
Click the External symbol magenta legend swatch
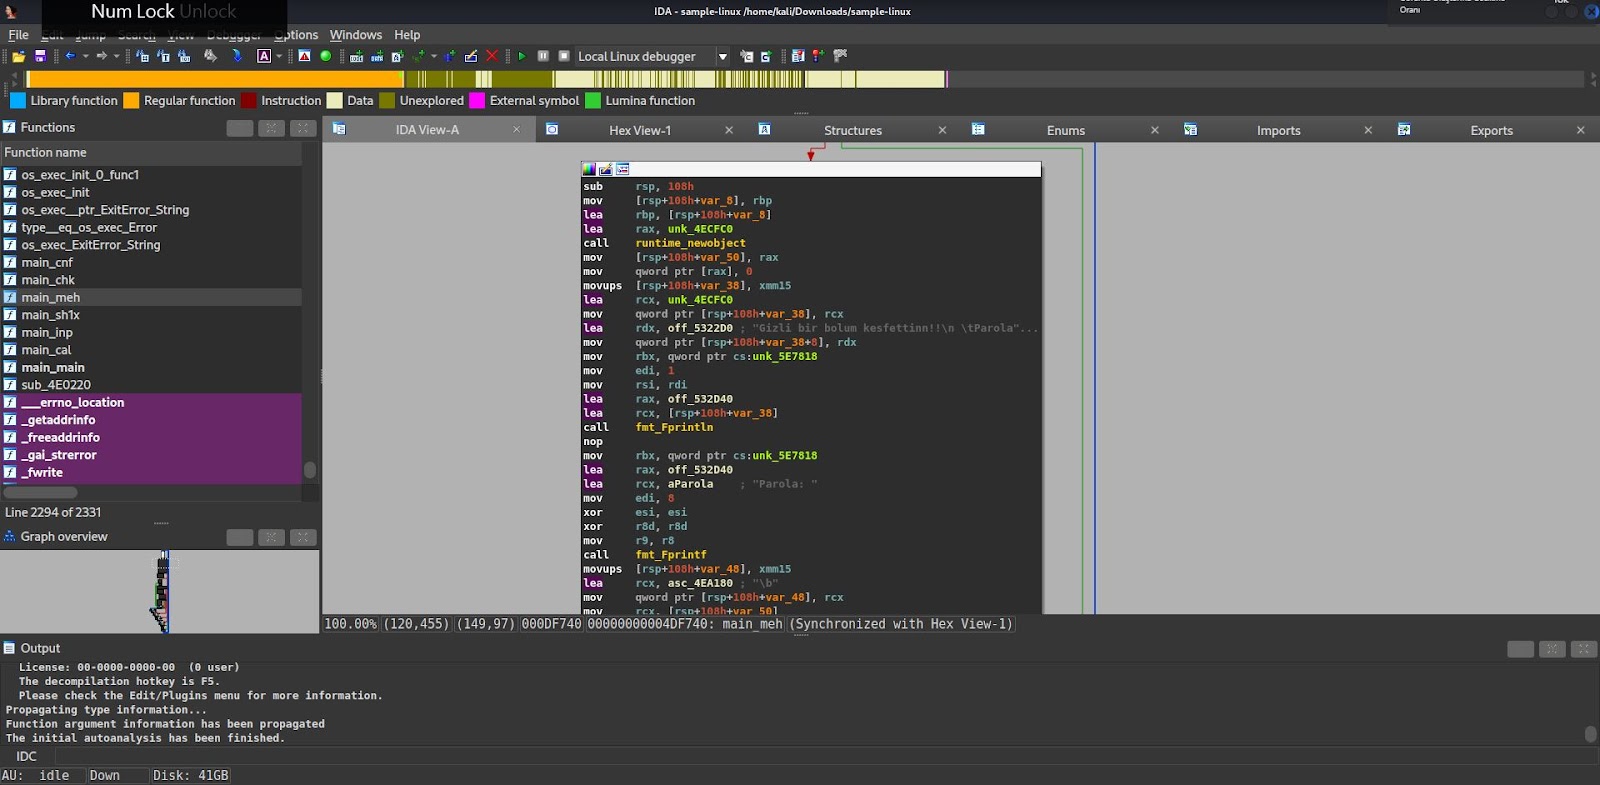[477, 100]
